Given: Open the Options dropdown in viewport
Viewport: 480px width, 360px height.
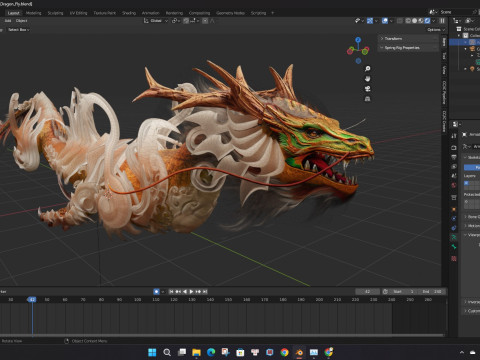Looking at the screenshot, I should 436,30.
